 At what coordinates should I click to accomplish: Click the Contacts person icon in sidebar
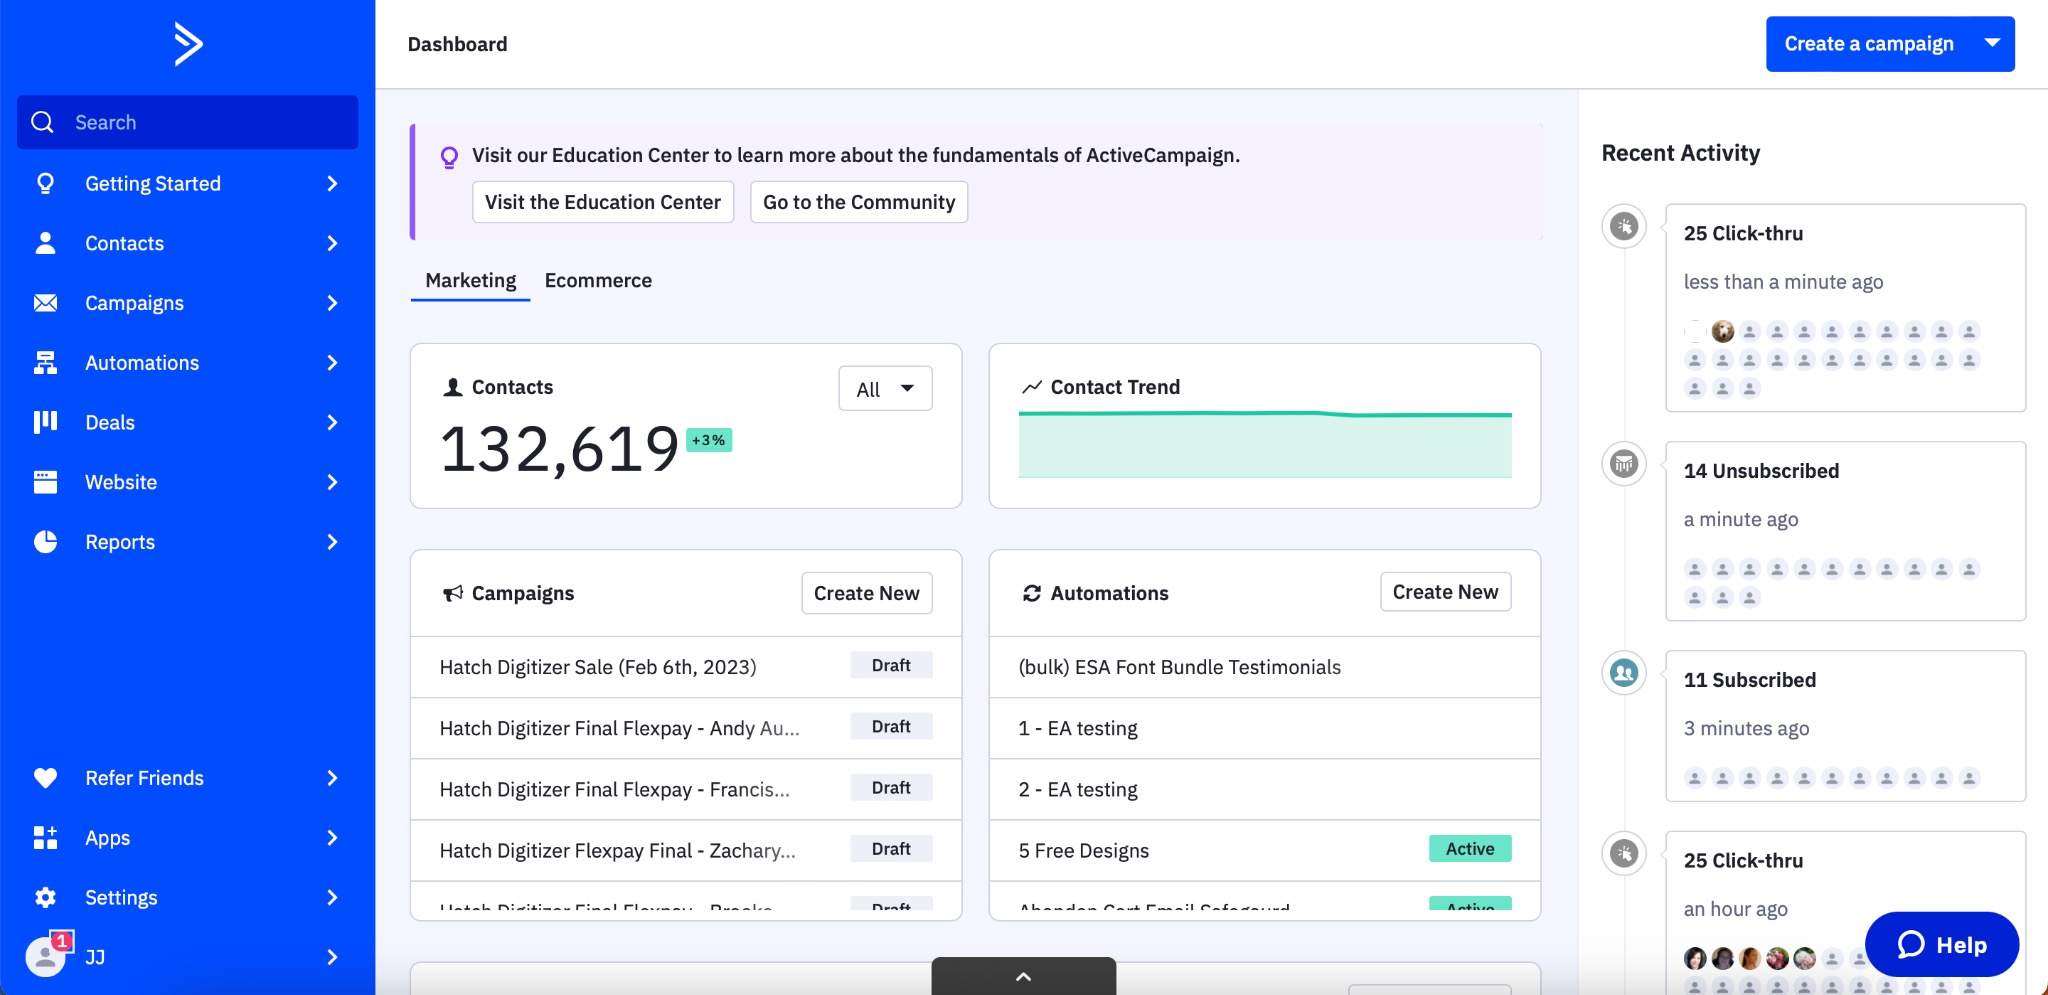[45, 243]
